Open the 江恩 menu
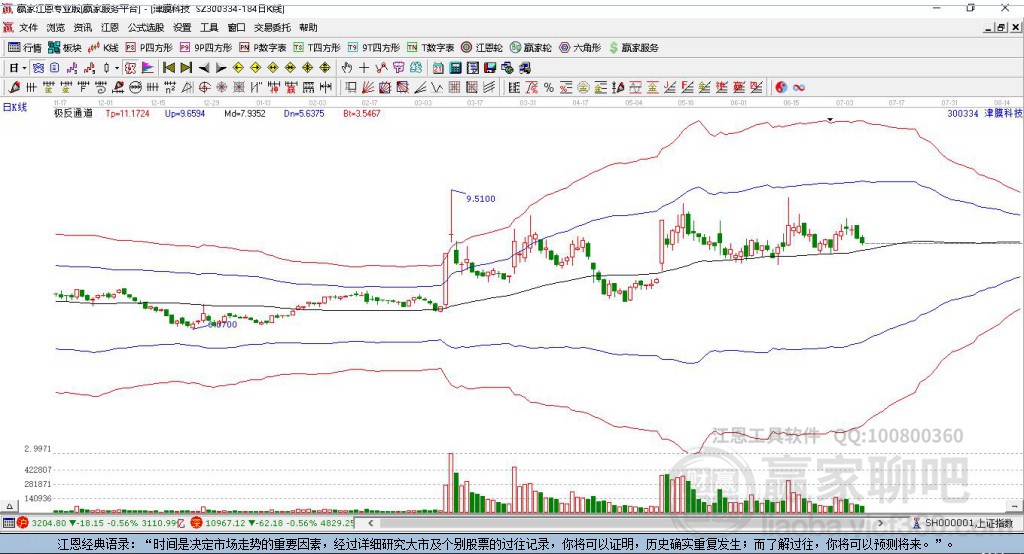Screen dimensions: 1024x554 [110, 27]
